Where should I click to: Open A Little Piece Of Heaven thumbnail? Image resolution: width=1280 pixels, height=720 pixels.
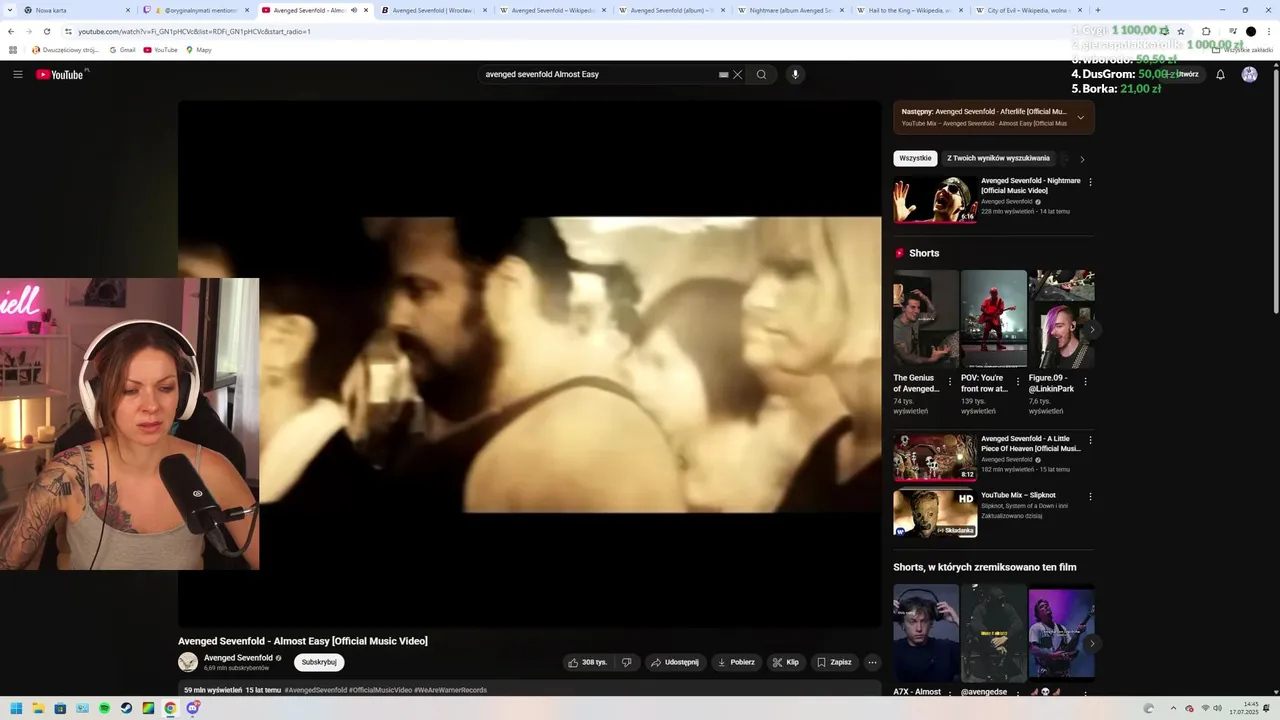pyautogui.click(x=935, y=457)
